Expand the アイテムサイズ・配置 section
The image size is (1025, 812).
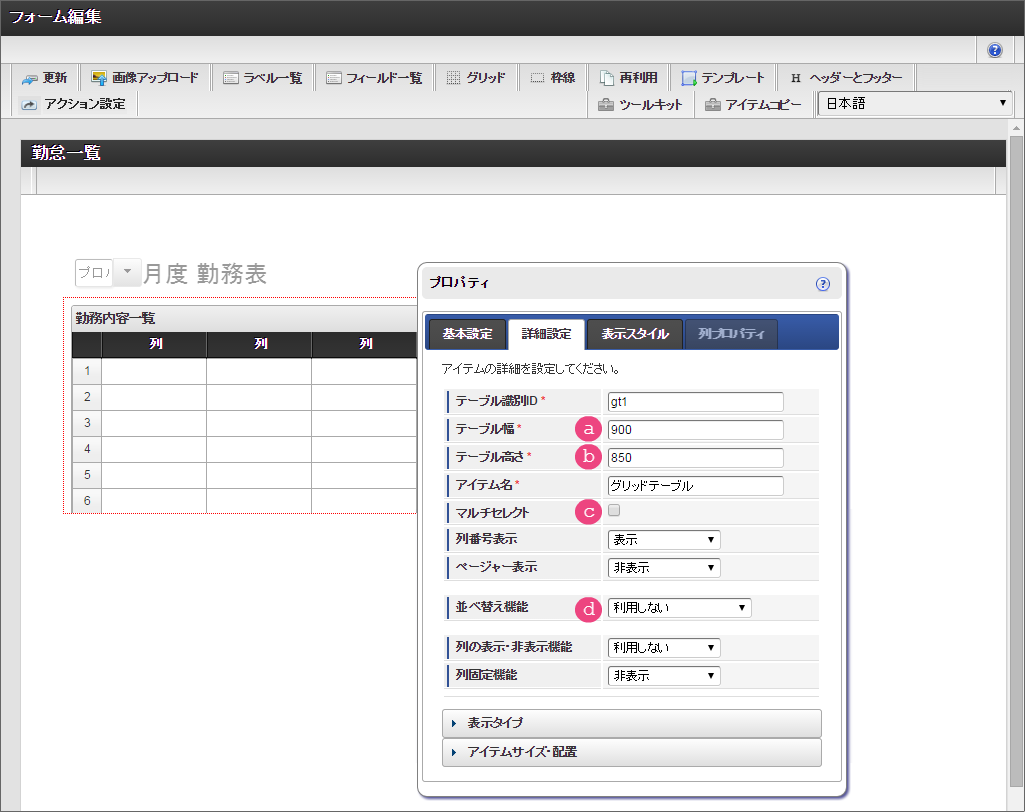click(x=631, y=752)
